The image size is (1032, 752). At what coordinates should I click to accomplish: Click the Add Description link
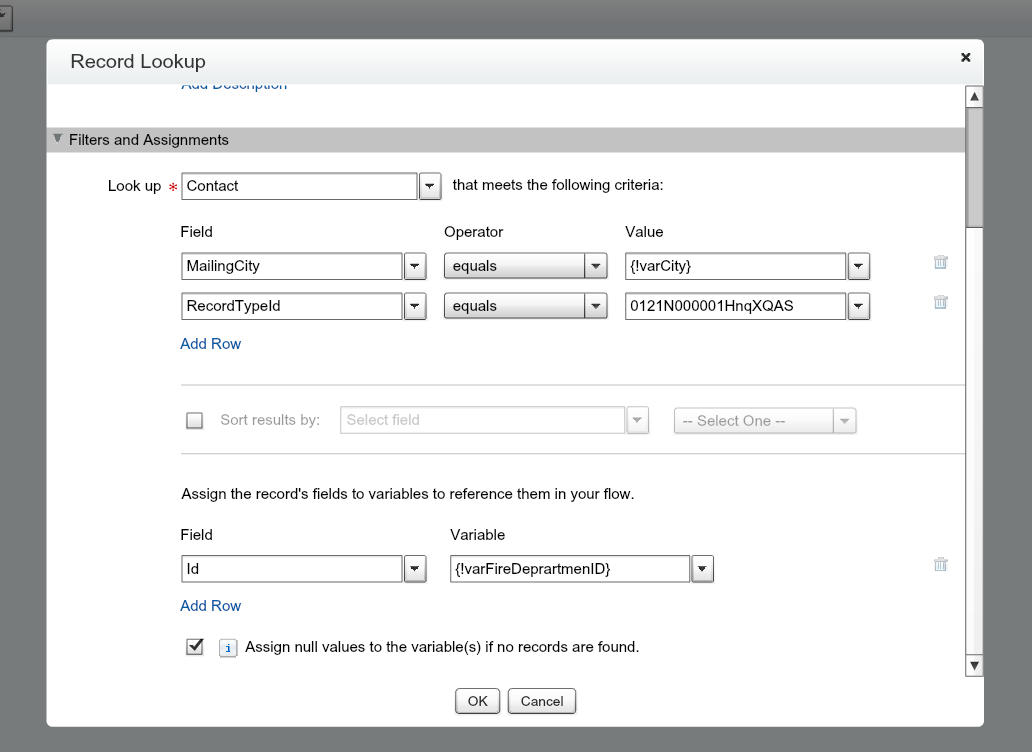[x=234, y=87]
